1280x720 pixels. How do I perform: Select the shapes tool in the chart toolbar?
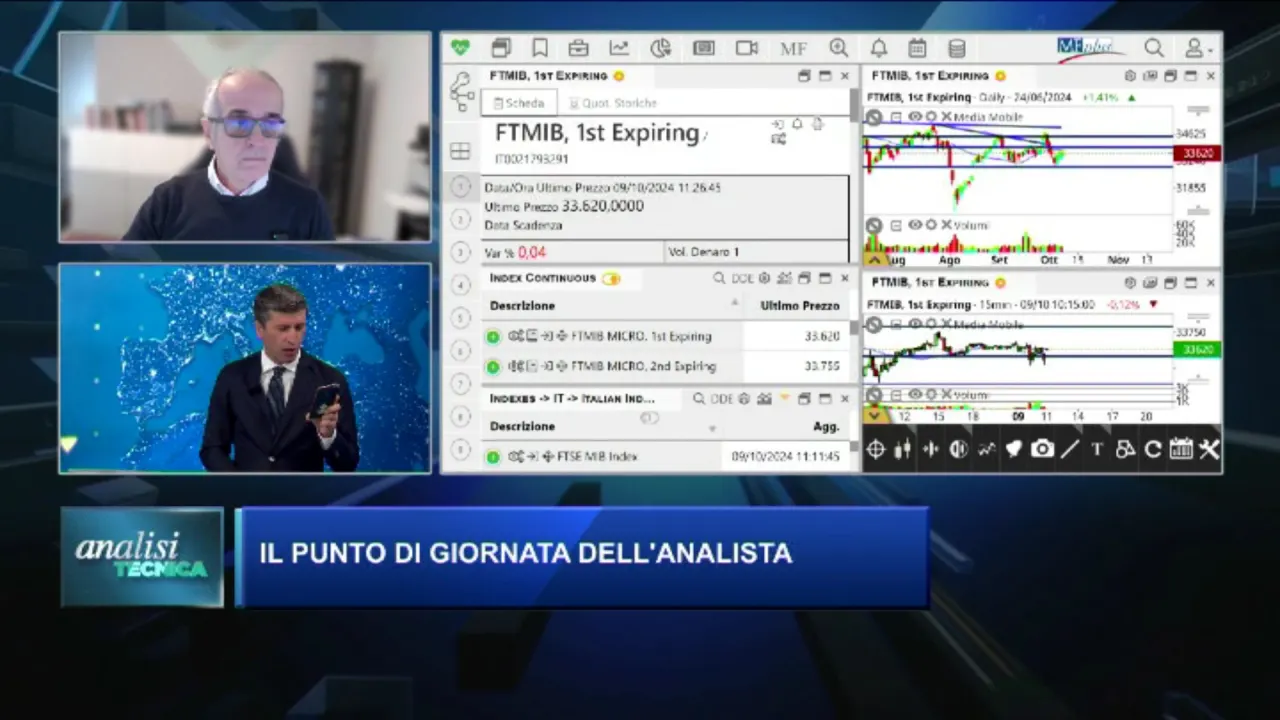[1125, 449]
